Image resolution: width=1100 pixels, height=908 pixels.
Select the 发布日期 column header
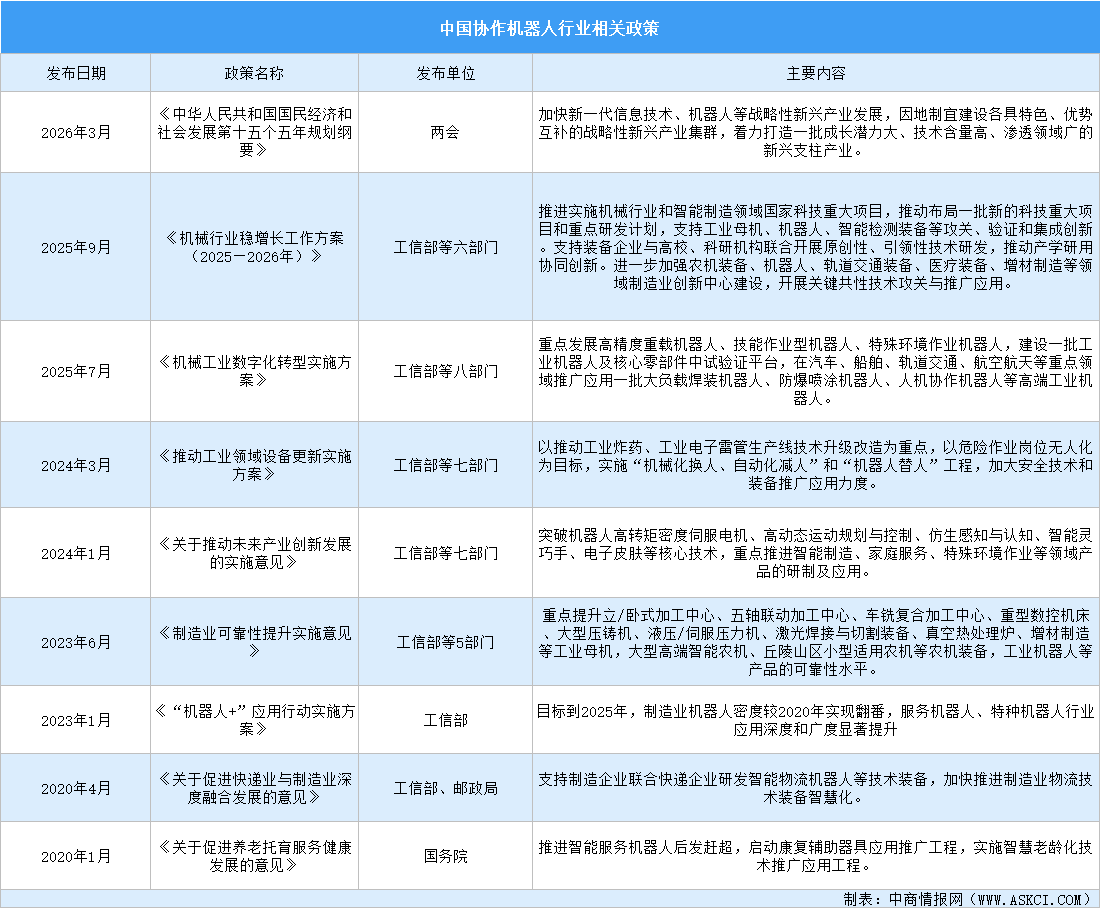(x=77, y=72)
